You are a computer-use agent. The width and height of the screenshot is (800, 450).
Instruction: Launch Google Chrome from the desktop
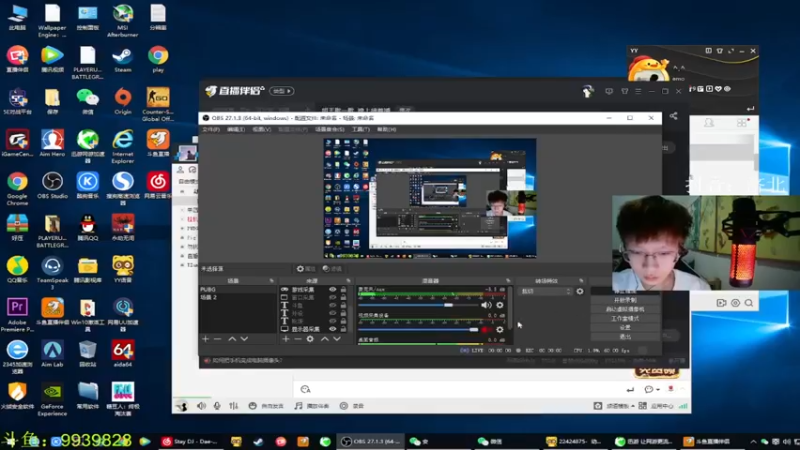click(x=17, y=189)
